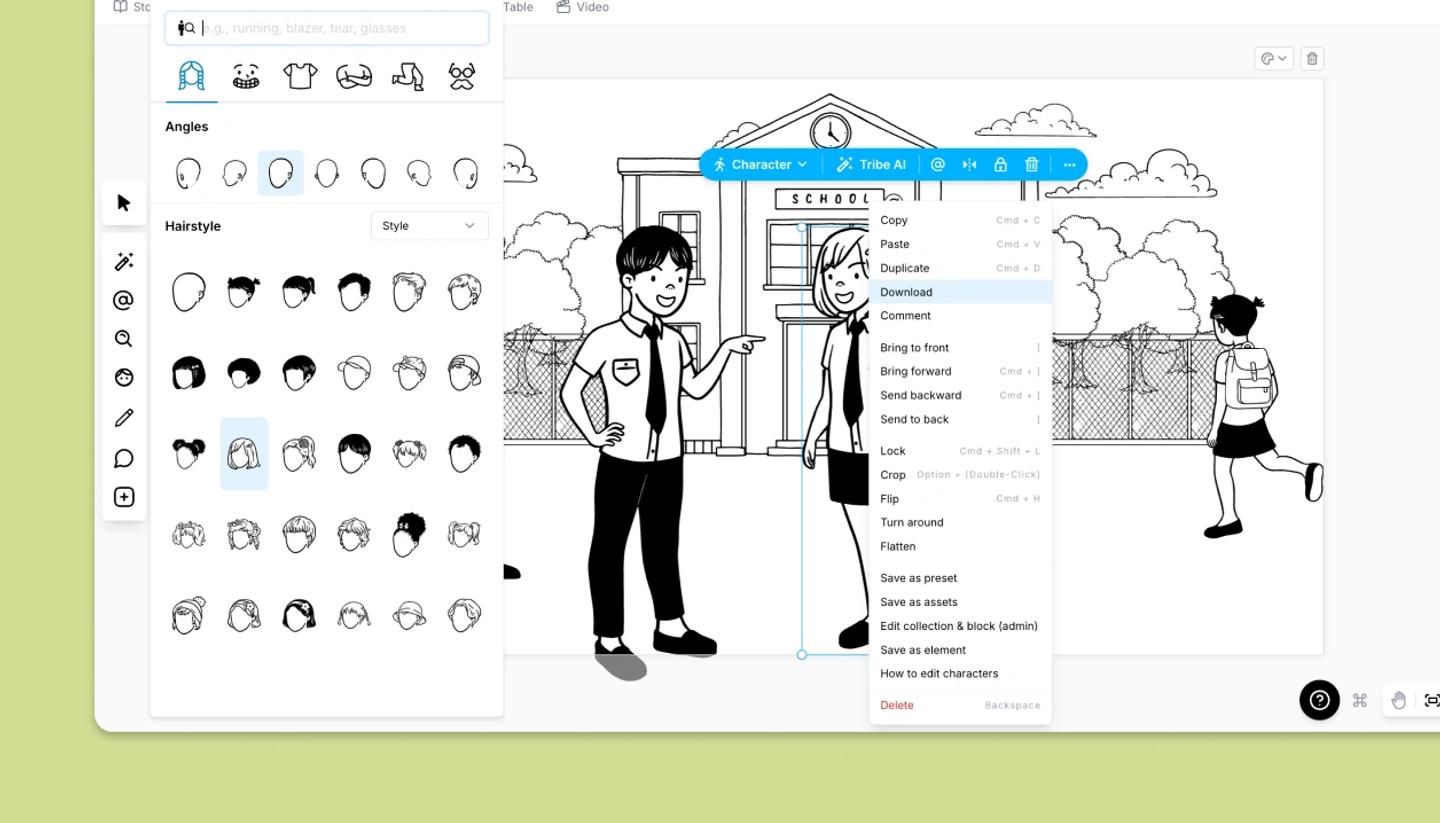Open the face character tool
1440x823 pixels.
pyautogui.click(x=124, y=378)
